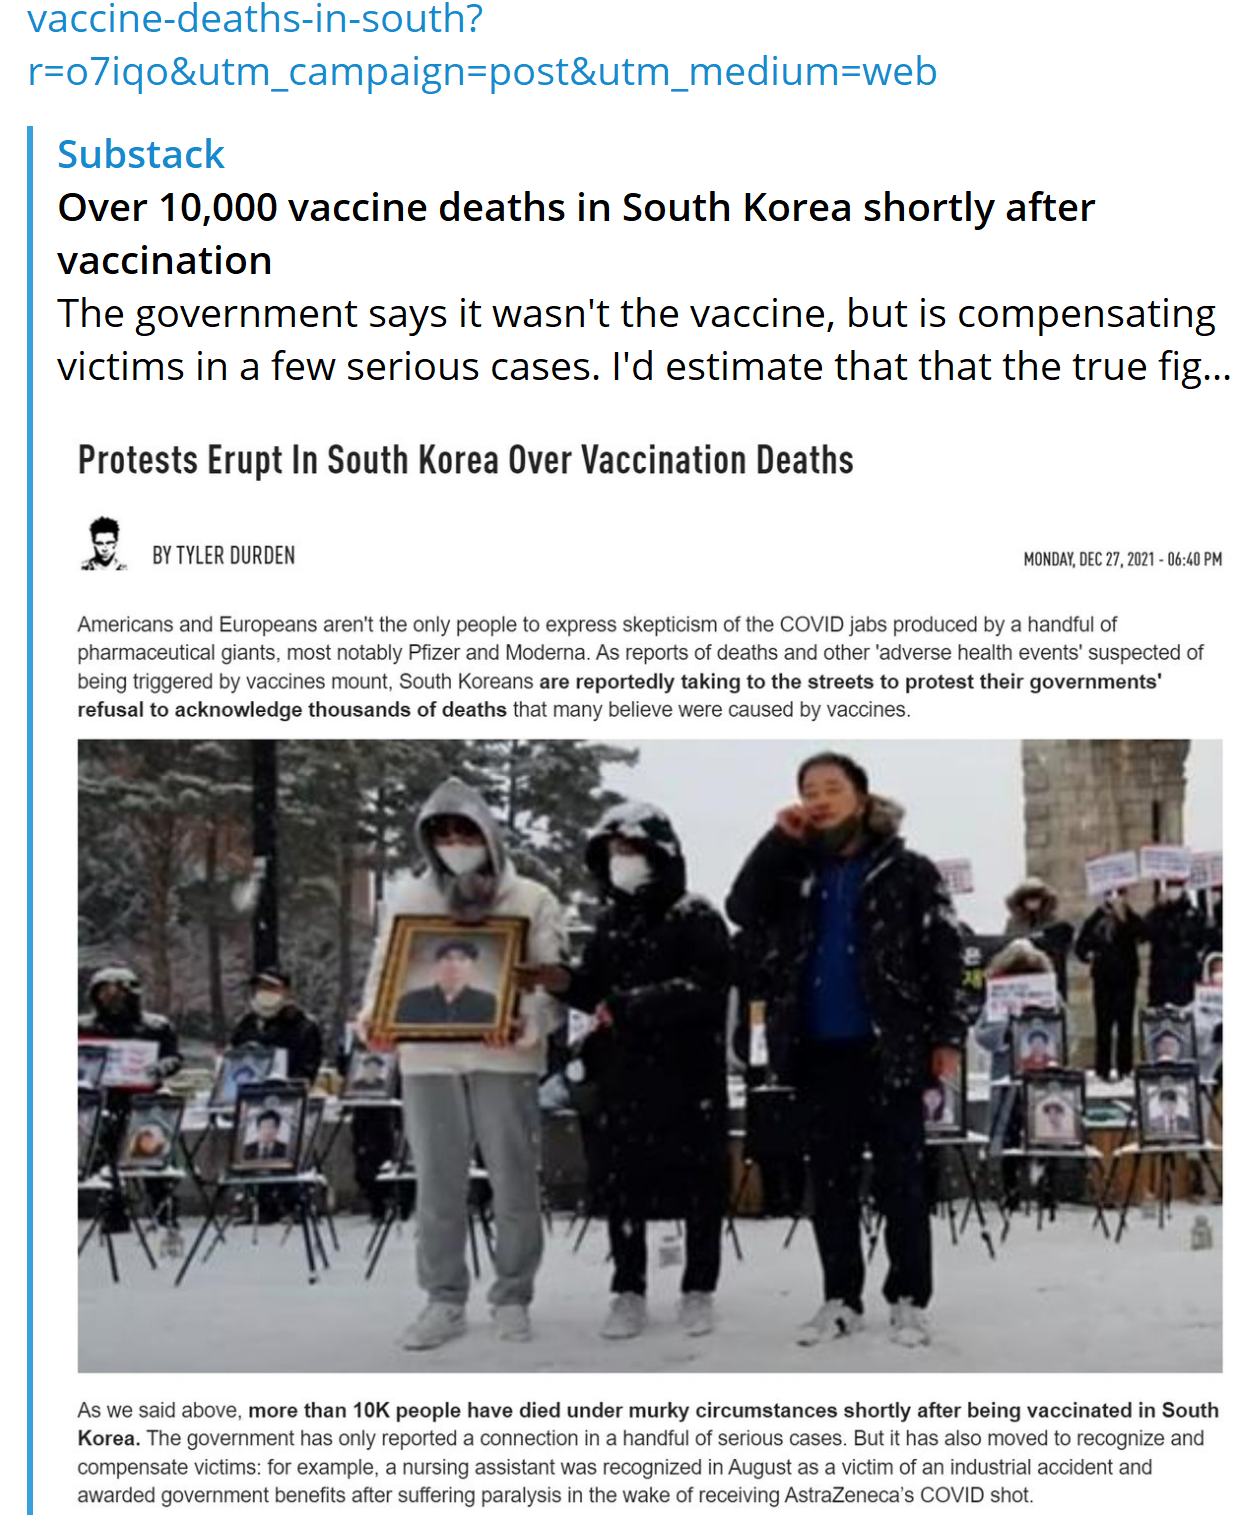1260x1537 pixels.
Task: Open the vaccine-deaths-in-south URL link
Action: pyautogui.click(x=482, y=45)
